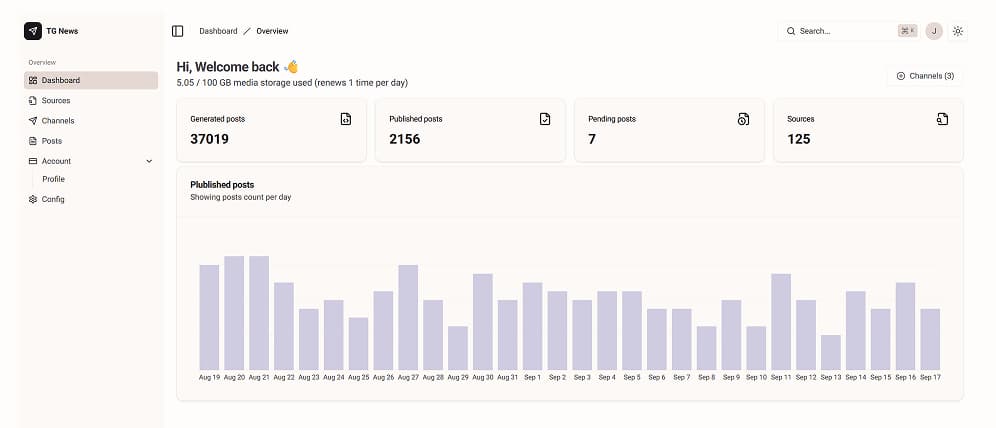Click the TG News paper plane logo
996x428 pixels.
(33, 31)
